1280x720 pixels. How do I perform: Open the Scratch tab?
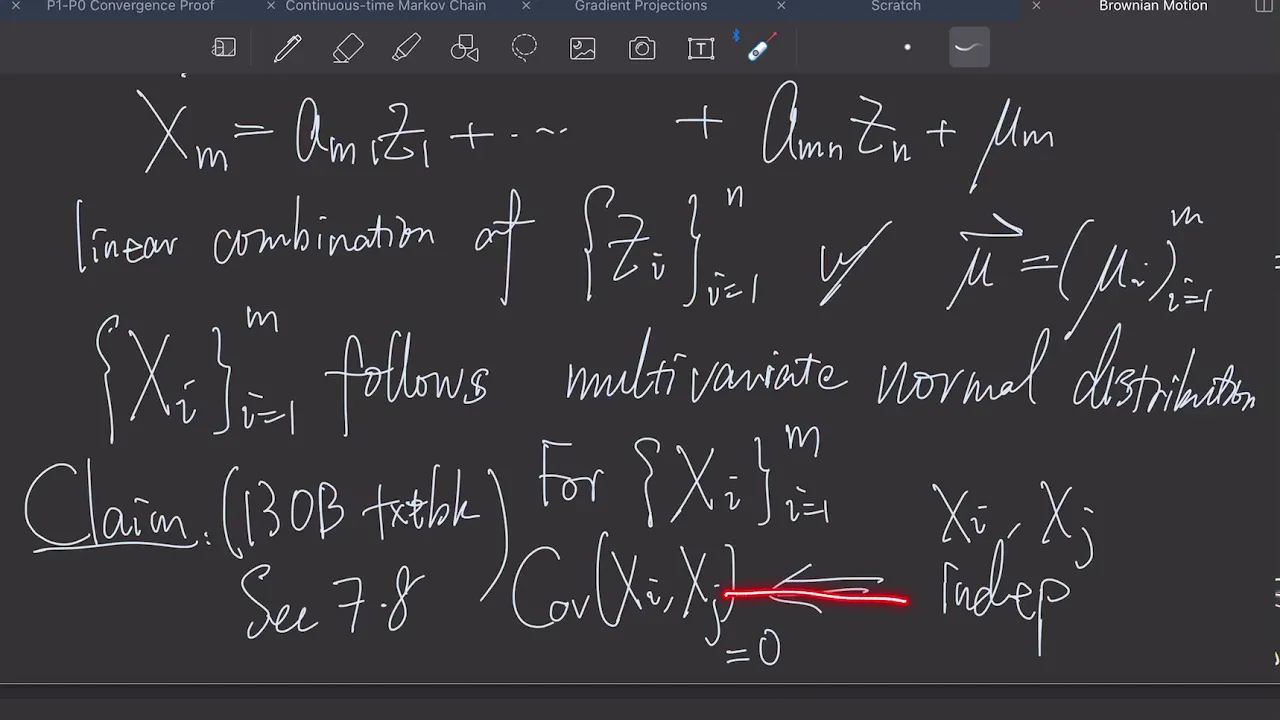tap(895, 6)
